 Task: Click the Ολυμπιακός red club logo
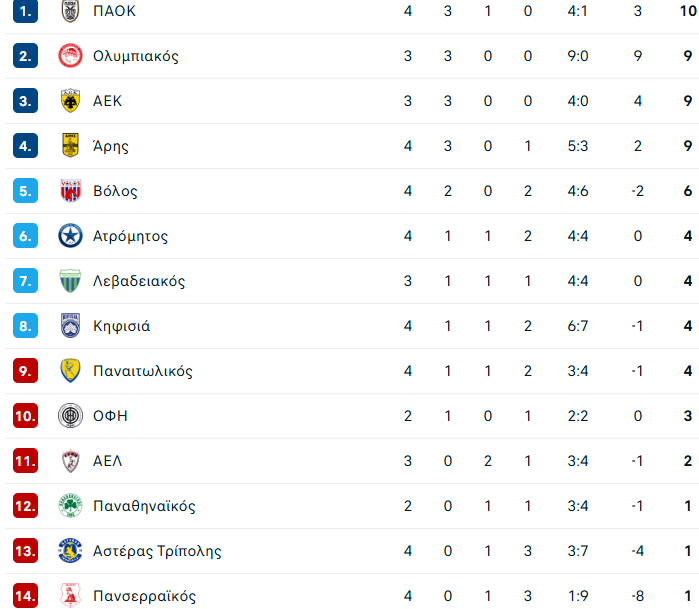pos(70,56)
